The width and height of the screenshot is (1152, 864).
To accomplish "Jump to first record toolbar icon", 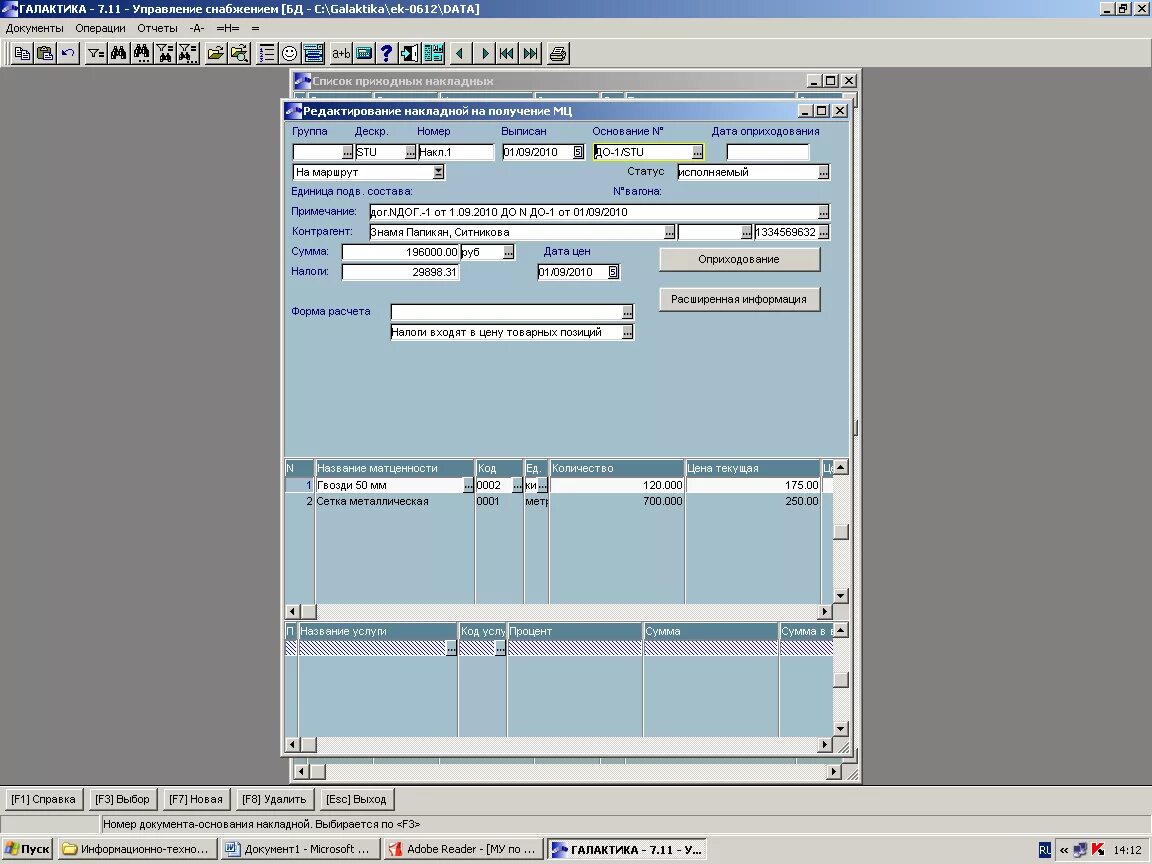I will (507, 53).
